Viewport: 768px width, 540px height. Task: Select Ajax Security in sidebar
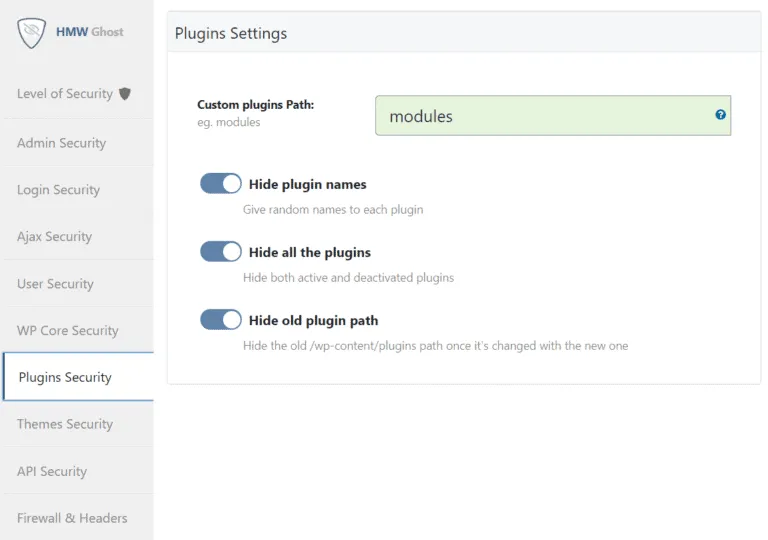[54, 237]
